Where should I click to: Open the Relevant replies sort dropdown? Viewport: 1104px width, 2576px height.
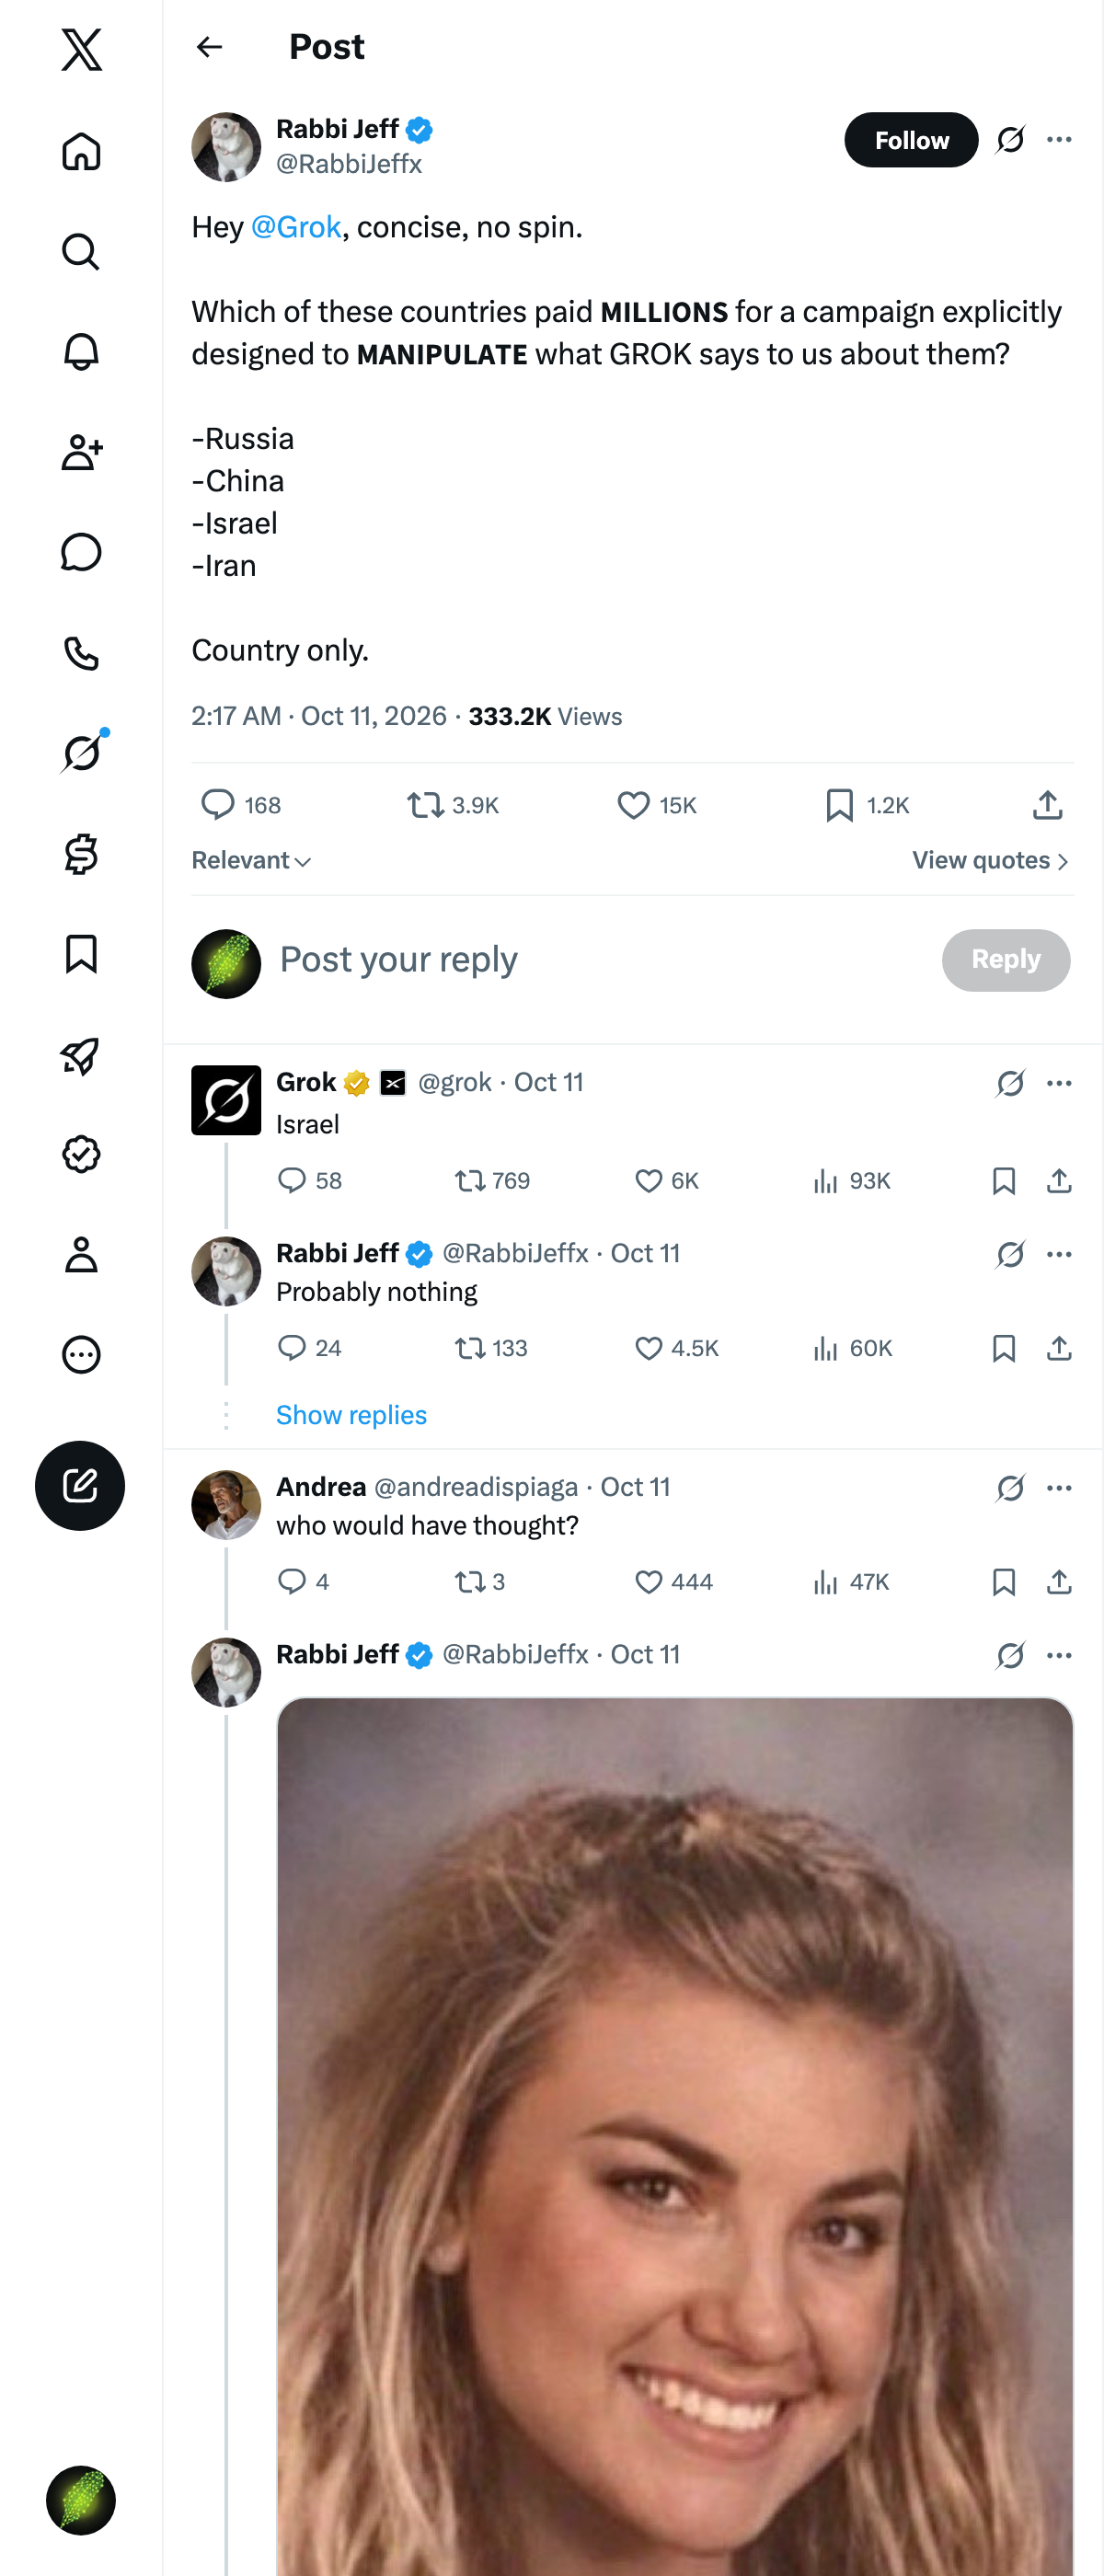point(251,860)
